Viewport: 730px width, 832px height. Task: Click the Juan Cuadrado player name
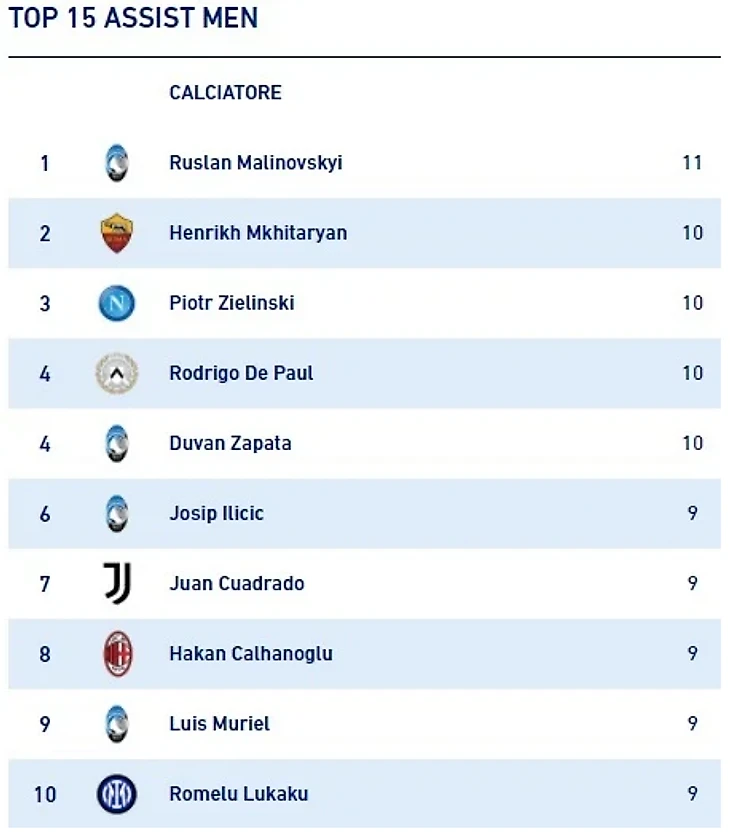[x=237, y=583]
